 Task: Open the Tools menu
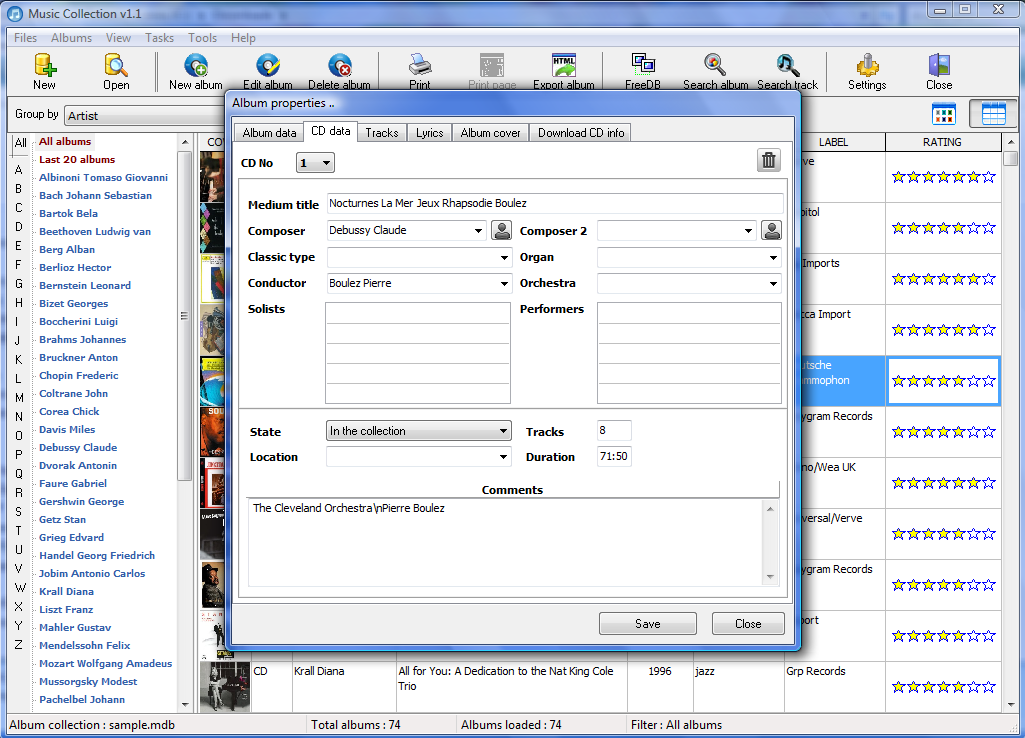(x=202, y=38)
